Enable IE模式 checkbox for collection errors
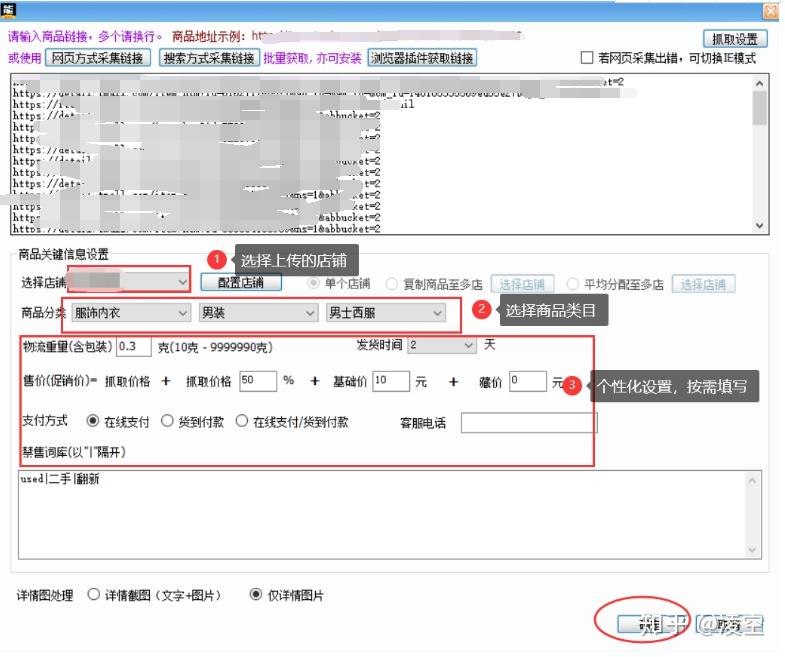 (x=587, y=58)
